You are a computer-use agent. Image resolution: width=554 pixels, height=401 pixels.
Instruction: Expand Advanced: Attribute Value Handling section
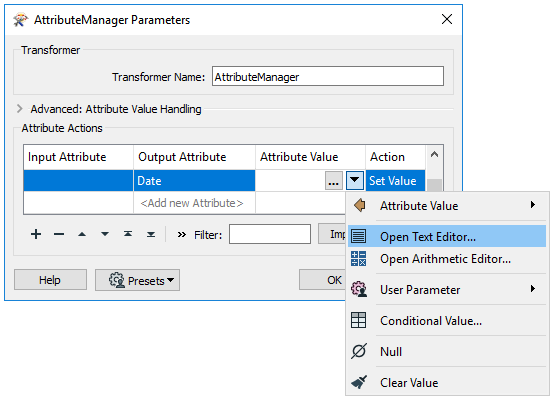pyautogui.click(x=20, y=109)
